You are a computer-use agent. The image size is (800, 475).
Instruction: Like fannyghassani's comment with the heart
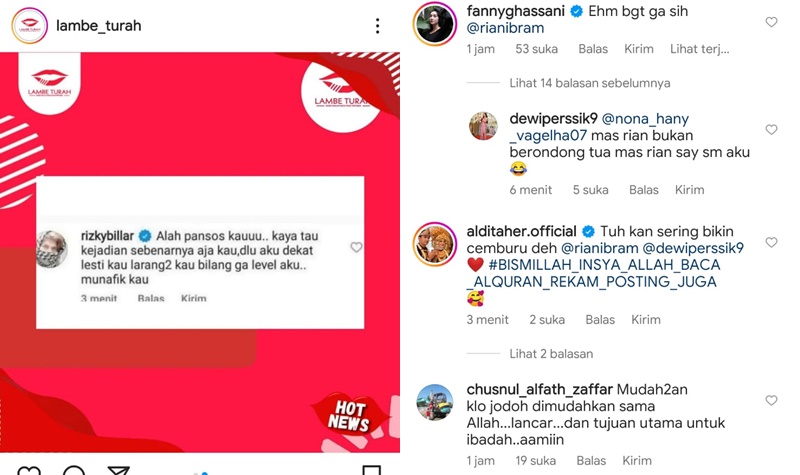771,22
